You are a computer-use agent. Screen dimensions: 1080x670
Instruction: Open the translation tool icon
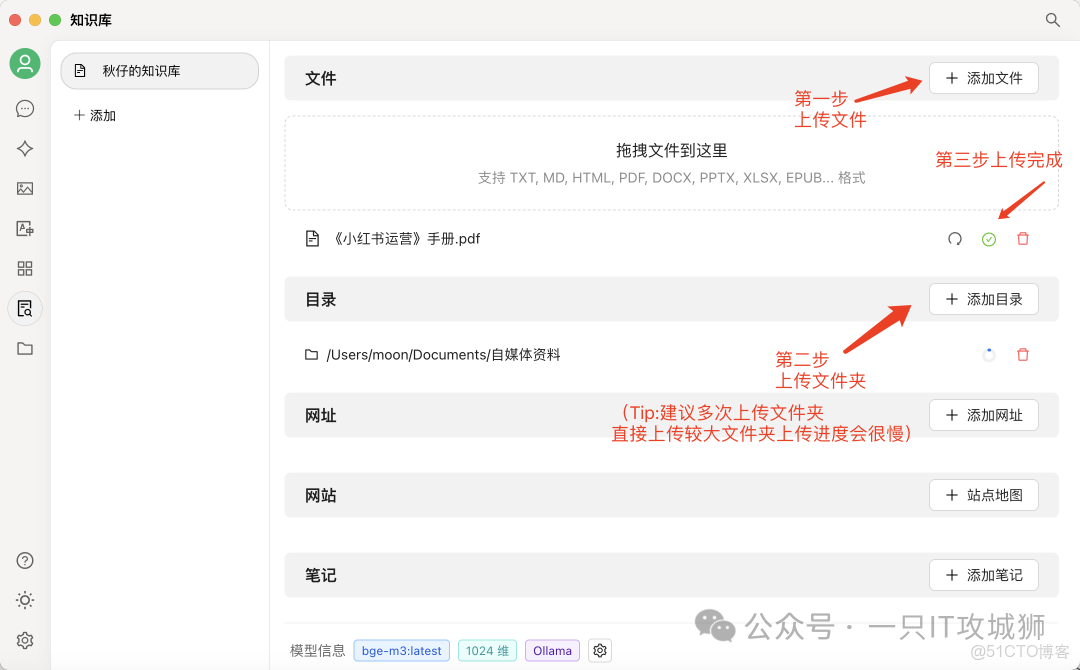tap(24, 228)
